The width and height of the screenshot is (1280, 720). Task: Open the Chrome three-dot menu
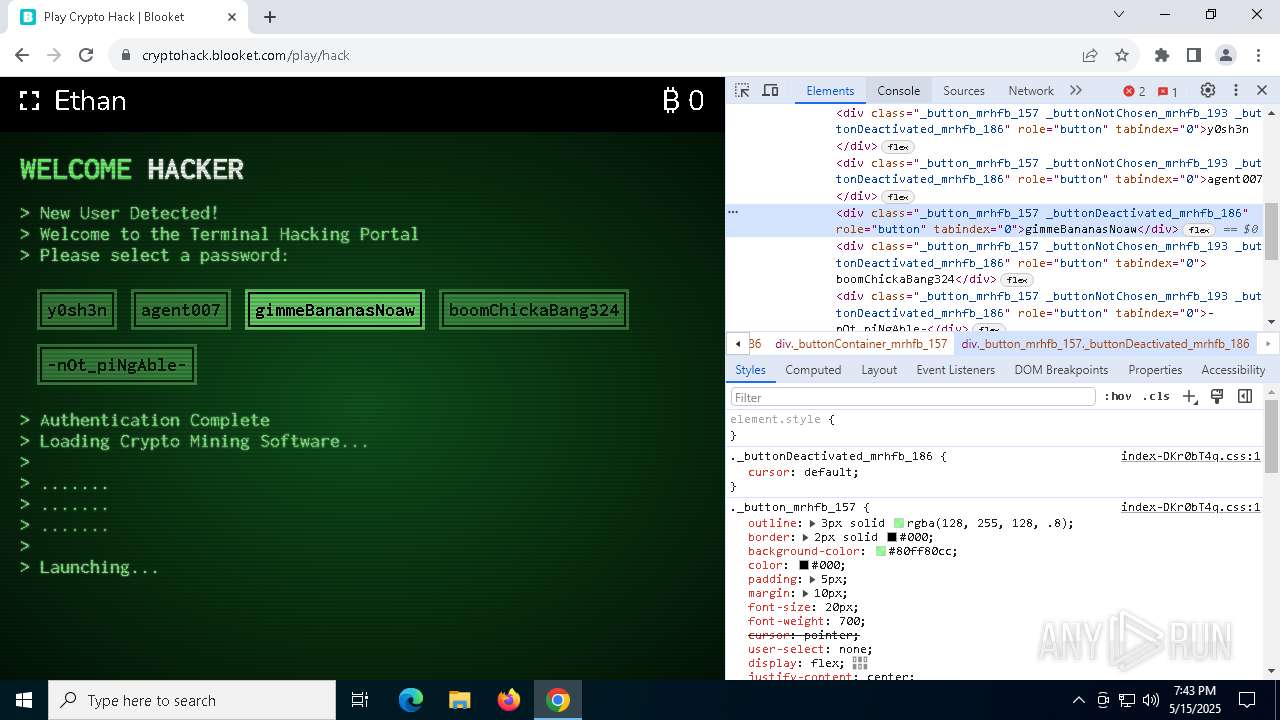tap(1258, 55)
